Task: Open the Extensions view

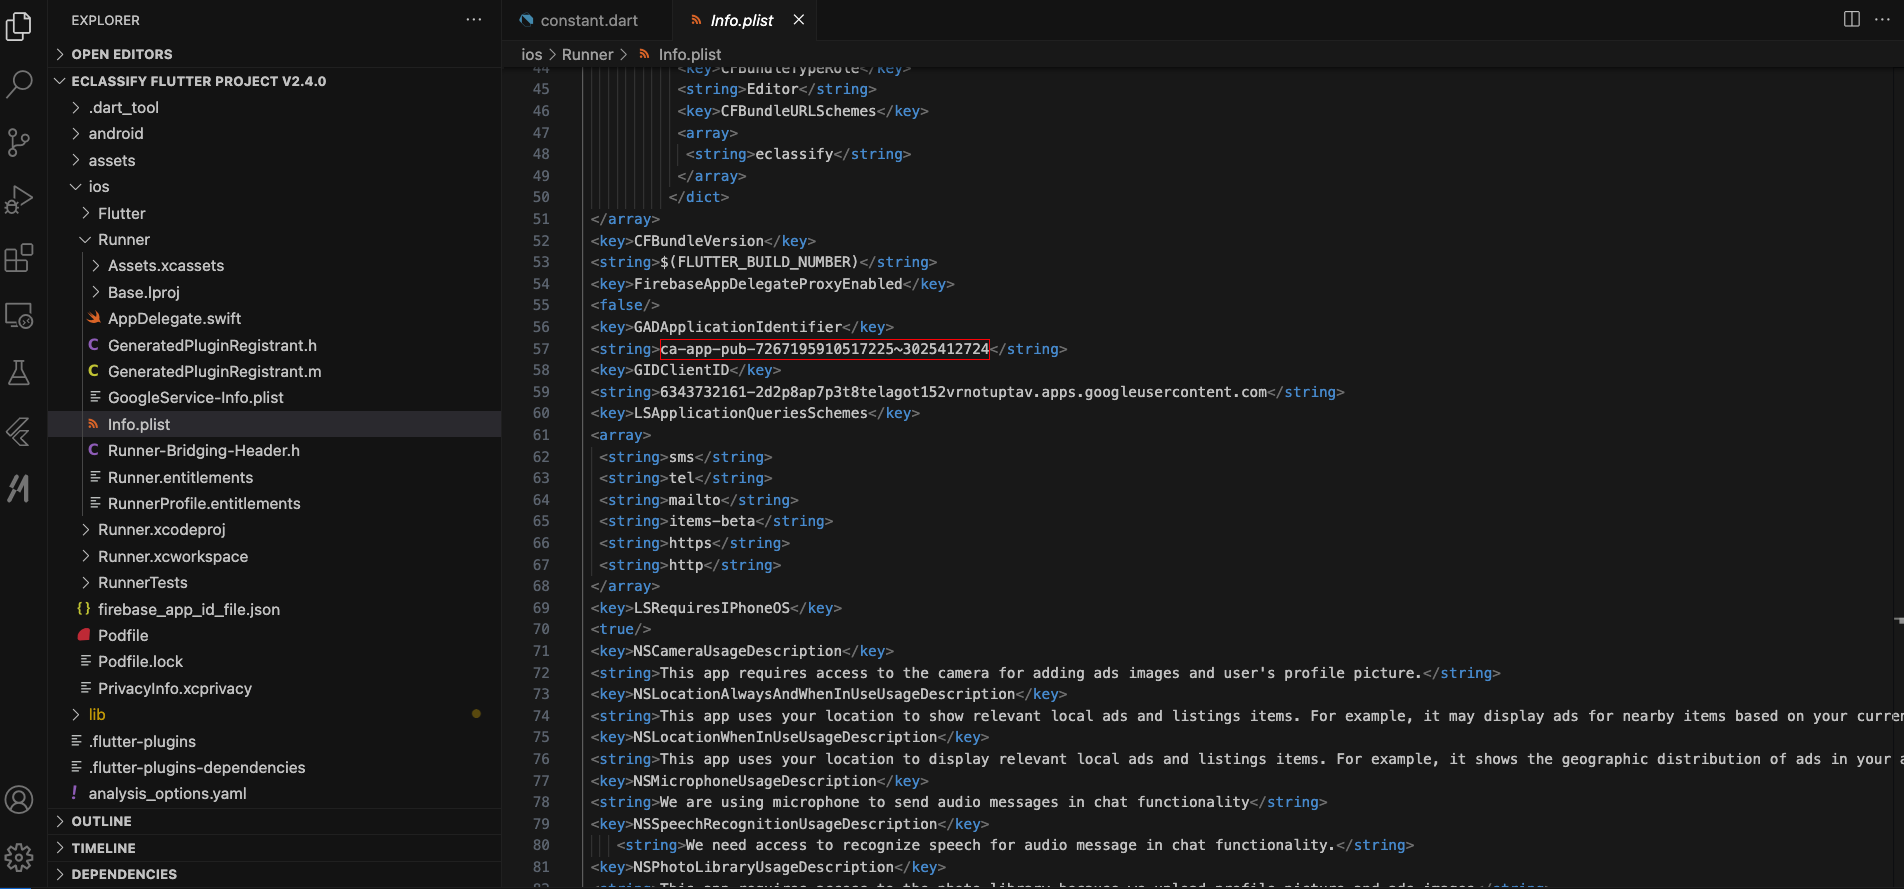Action: 19,258
